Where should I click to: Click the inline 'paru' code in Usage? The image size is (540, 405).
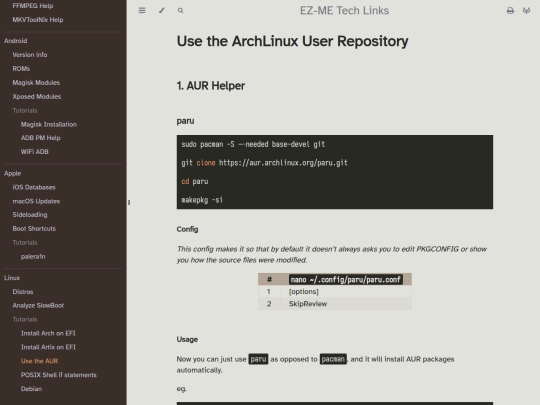point(258,359)
